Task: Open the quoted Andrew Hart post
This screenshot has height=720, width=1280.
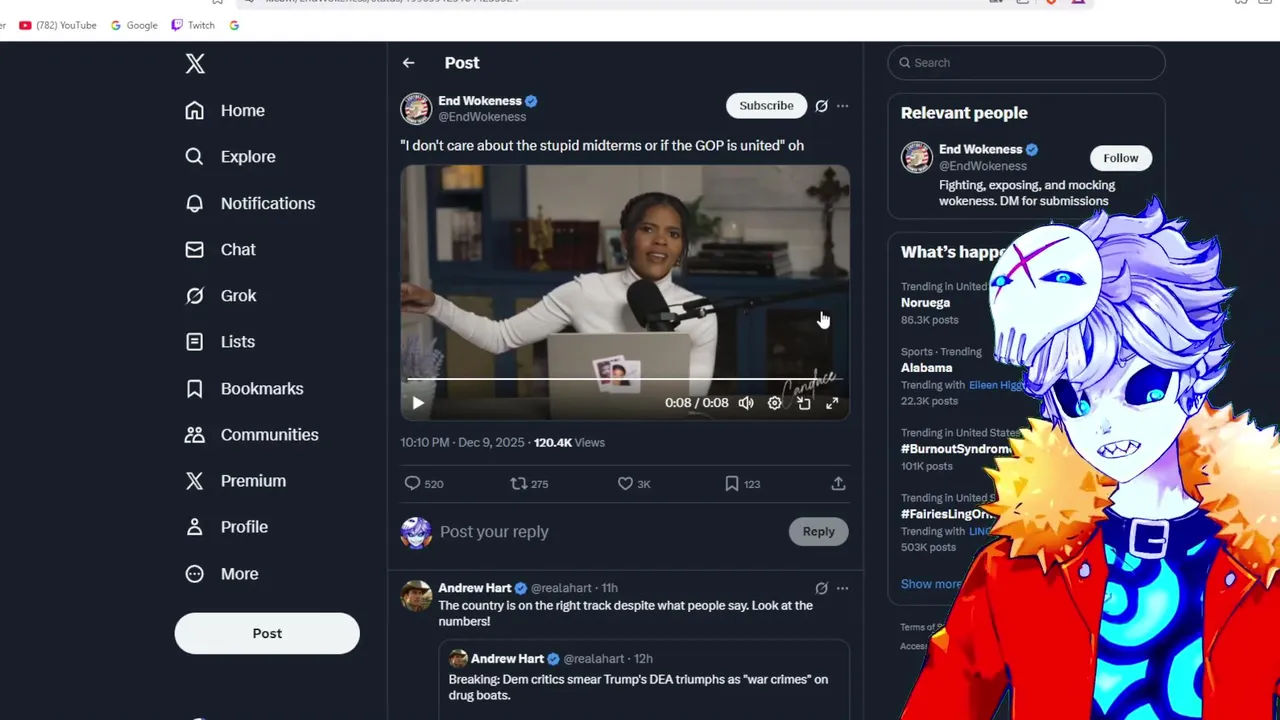Action: [644, 680]
